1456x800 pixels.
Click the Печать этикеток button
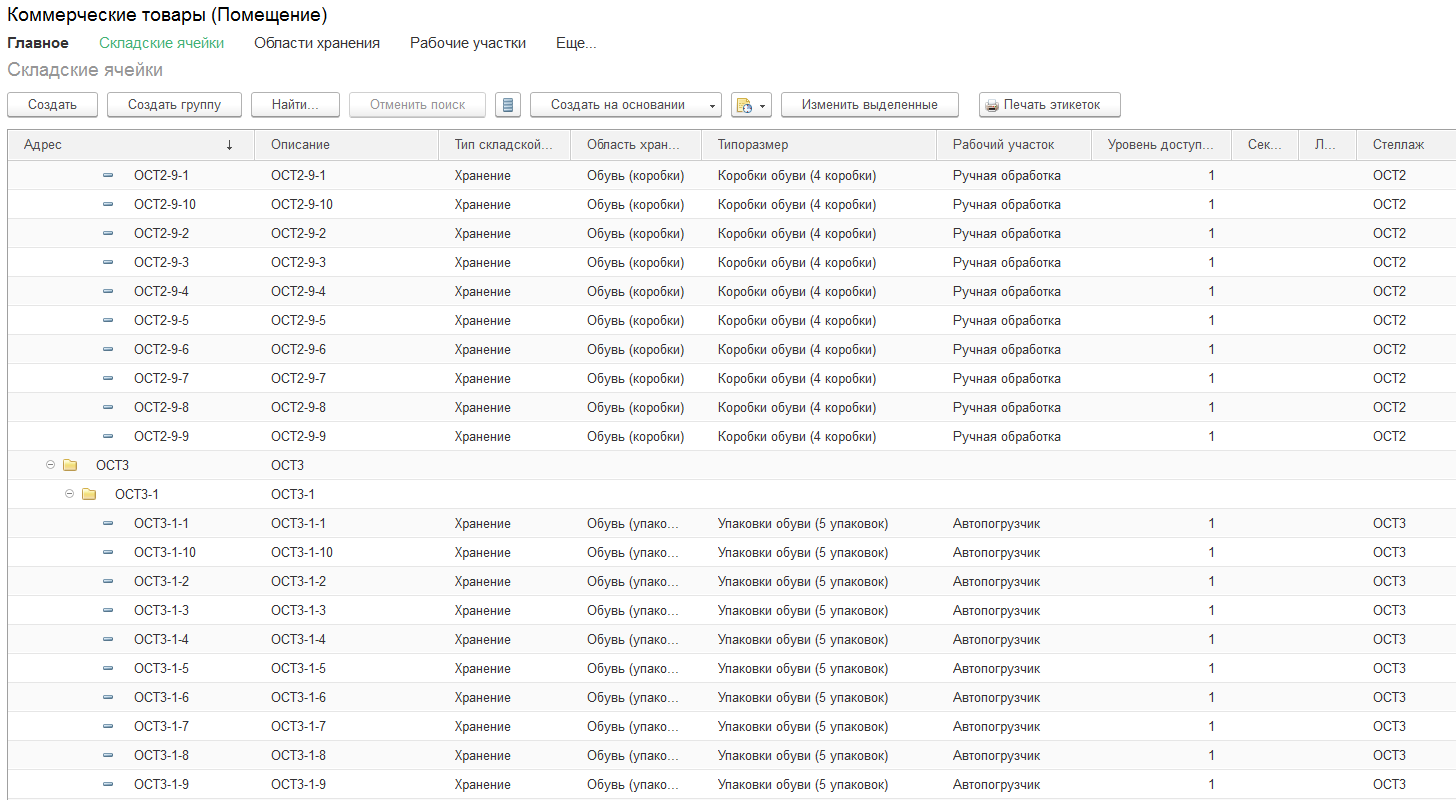[x=1050, y=105]
